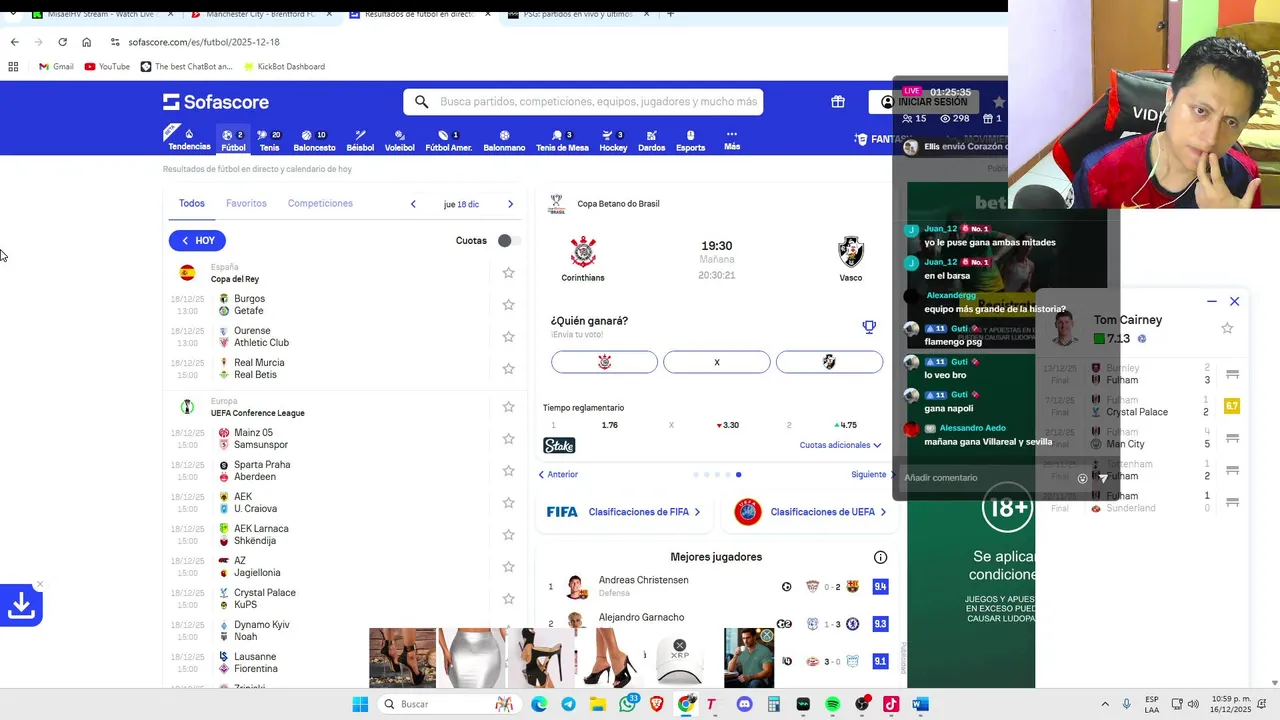
Task: Go to previous day with left chevron
Action: (413, 204)
